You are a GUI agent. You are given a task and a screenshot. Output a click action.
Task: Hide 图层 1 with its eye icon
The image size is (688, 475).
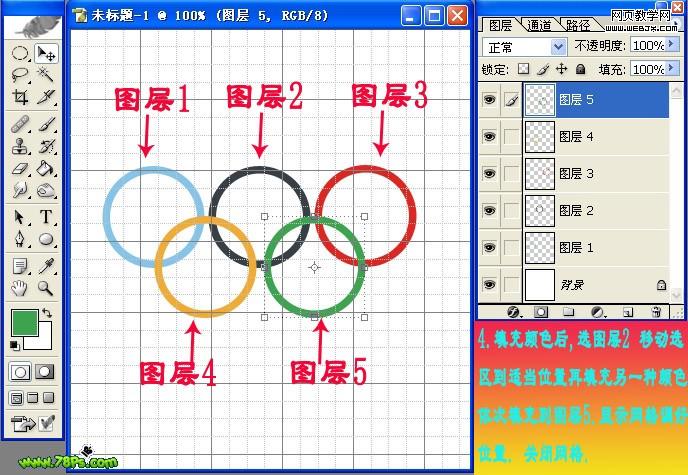(489, 248)
